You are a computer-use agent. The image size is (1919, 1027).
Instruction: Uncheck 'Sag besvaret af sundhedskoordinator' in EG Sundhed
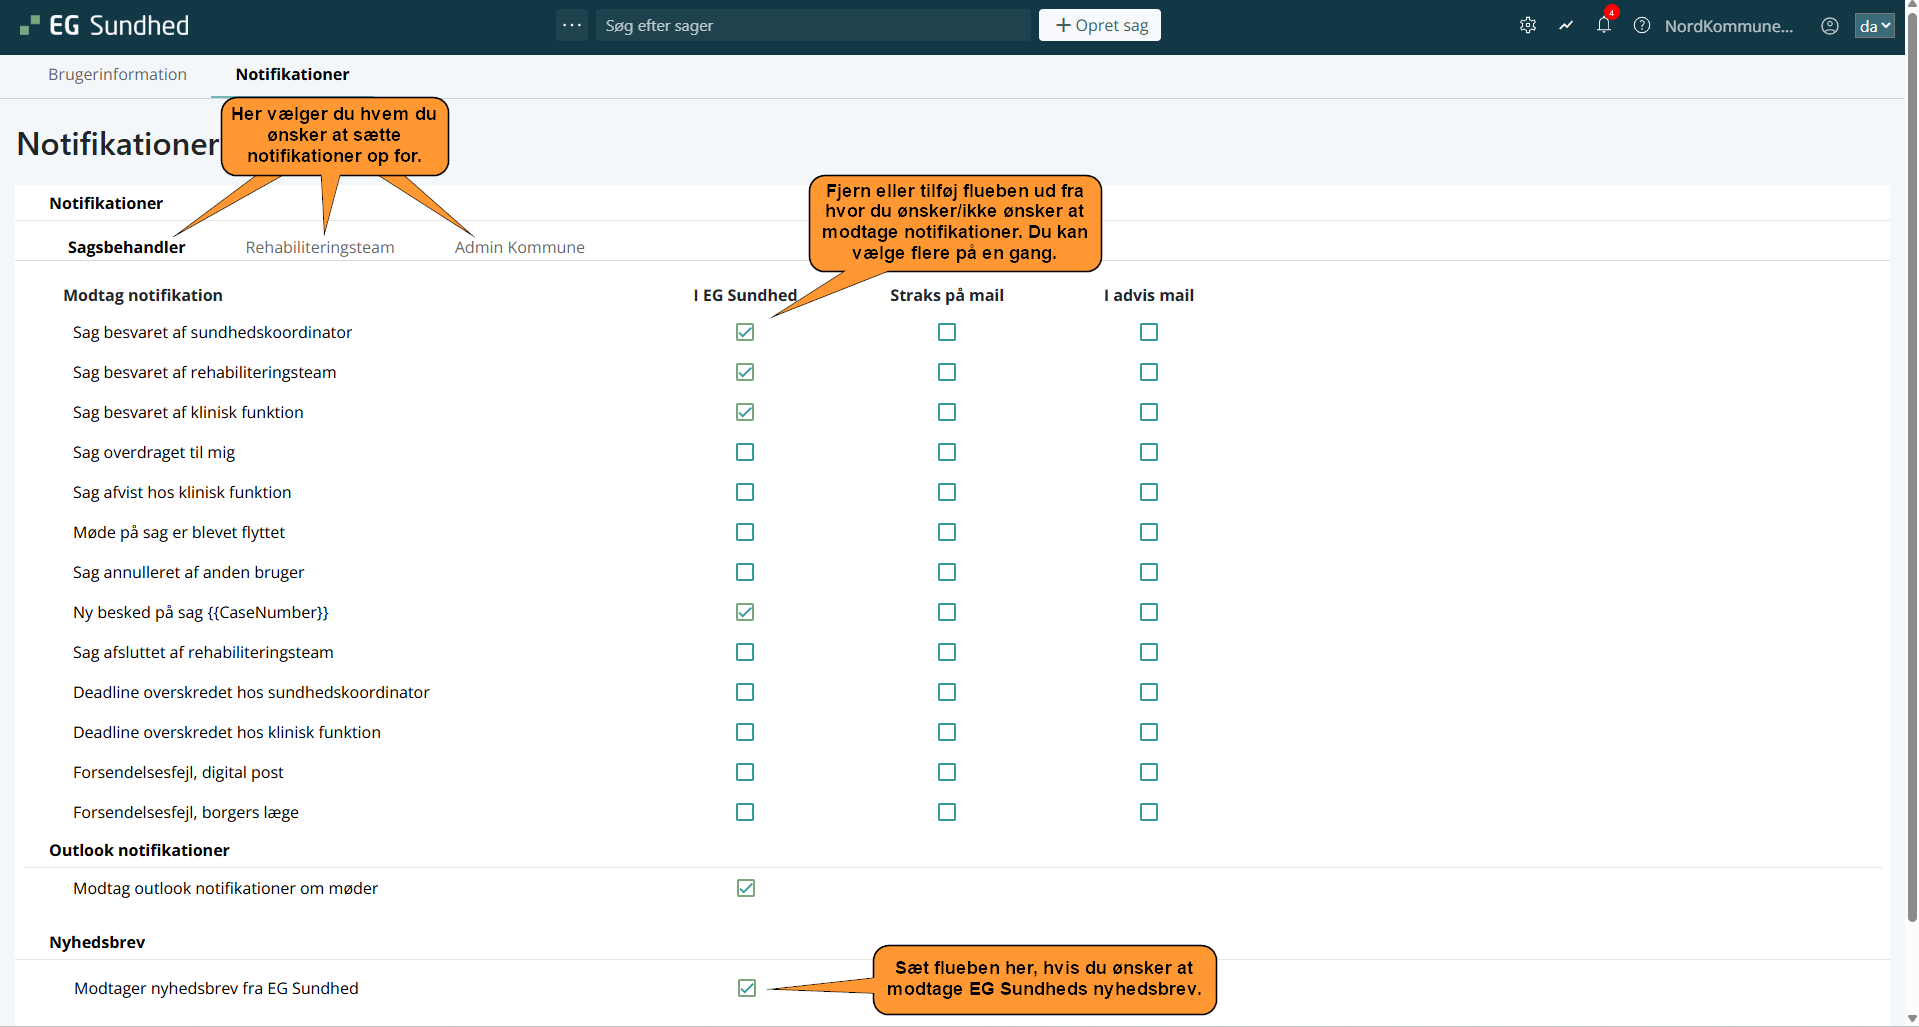[745, 332]
